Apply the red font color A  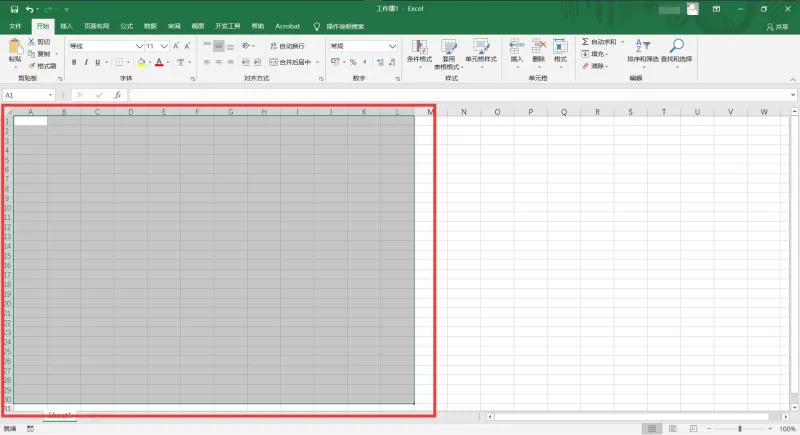pos(159,62)
